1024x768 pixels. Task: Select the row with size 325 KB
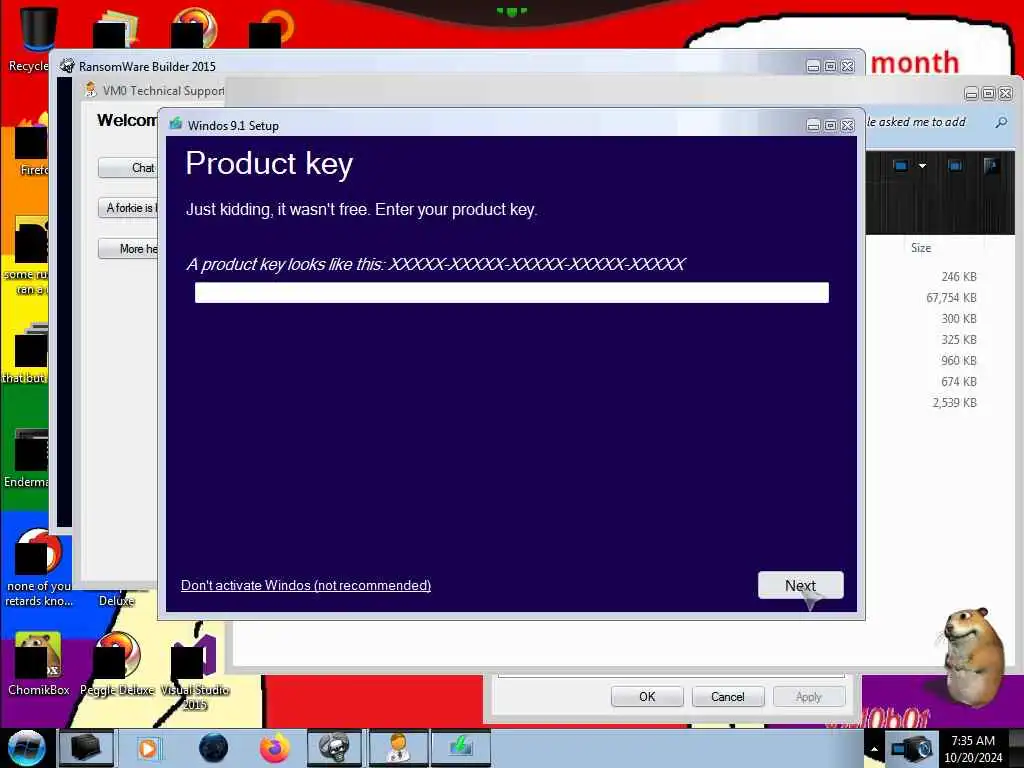coord(958,340)
